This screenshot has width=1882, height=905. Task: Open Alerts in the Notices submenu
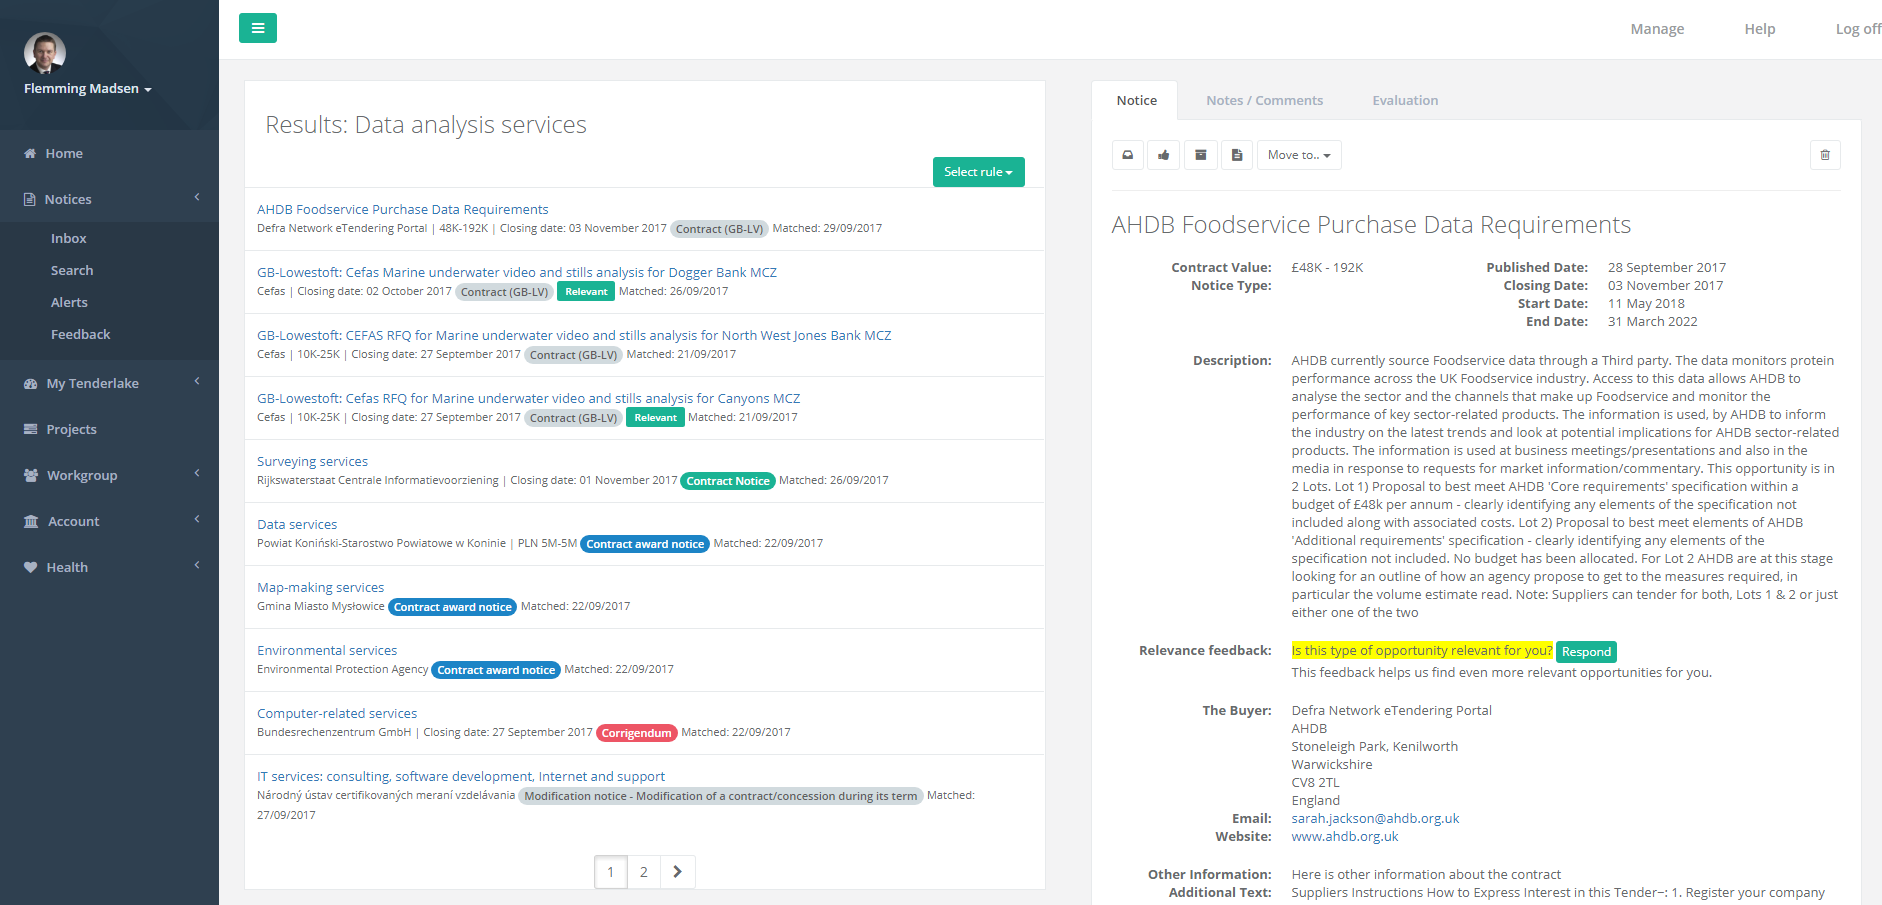69,302
